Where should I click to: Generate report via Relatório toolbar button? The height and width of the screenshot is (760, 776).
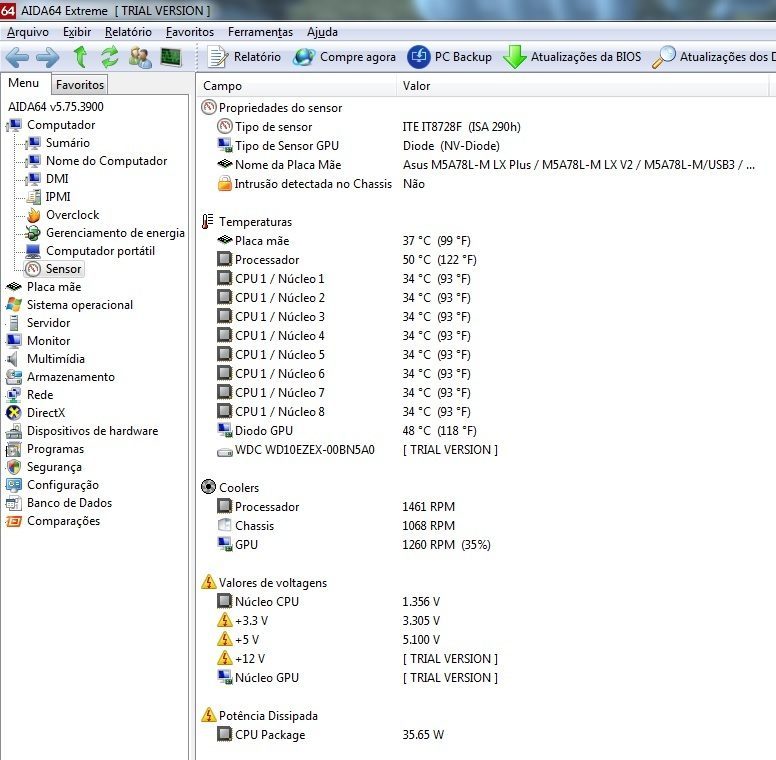click(243, 57)
